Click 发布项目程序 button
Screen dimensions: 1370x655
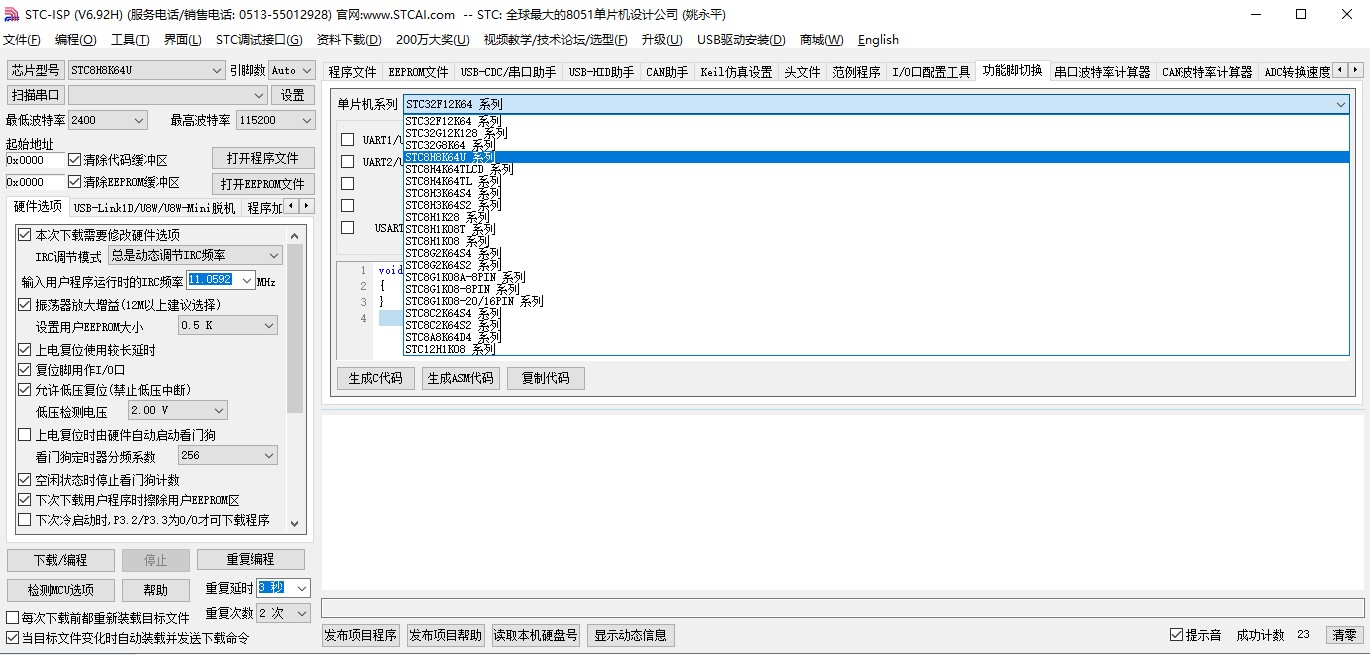pyautogui.click(x=362, y=635)
